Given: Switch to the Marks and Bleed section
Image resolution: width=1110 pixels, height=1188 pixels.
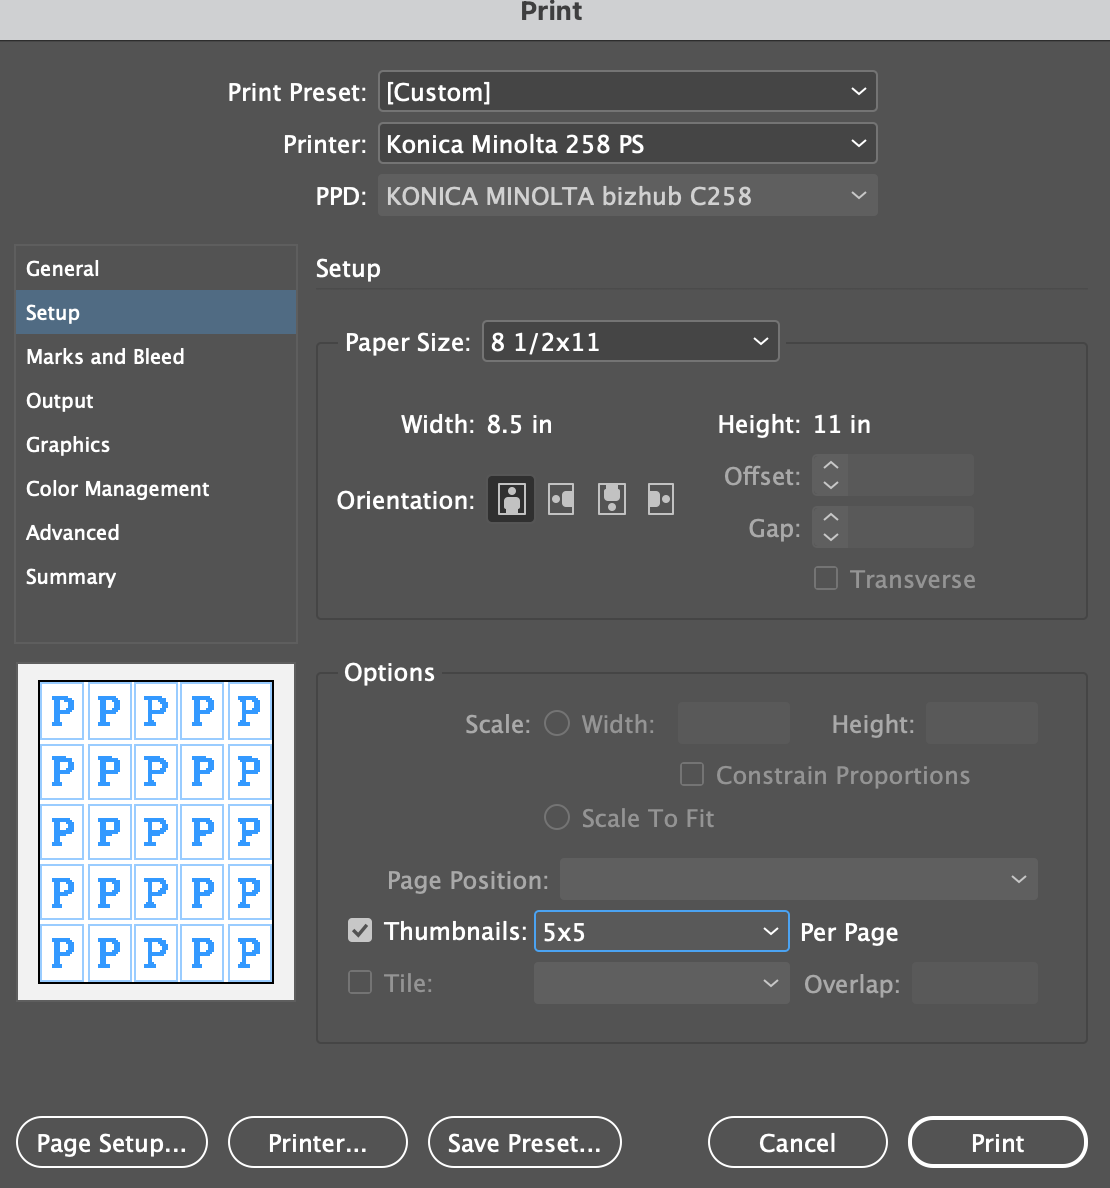Looking at the screenshot, I should pyautogui.click(x=105, y=356).
